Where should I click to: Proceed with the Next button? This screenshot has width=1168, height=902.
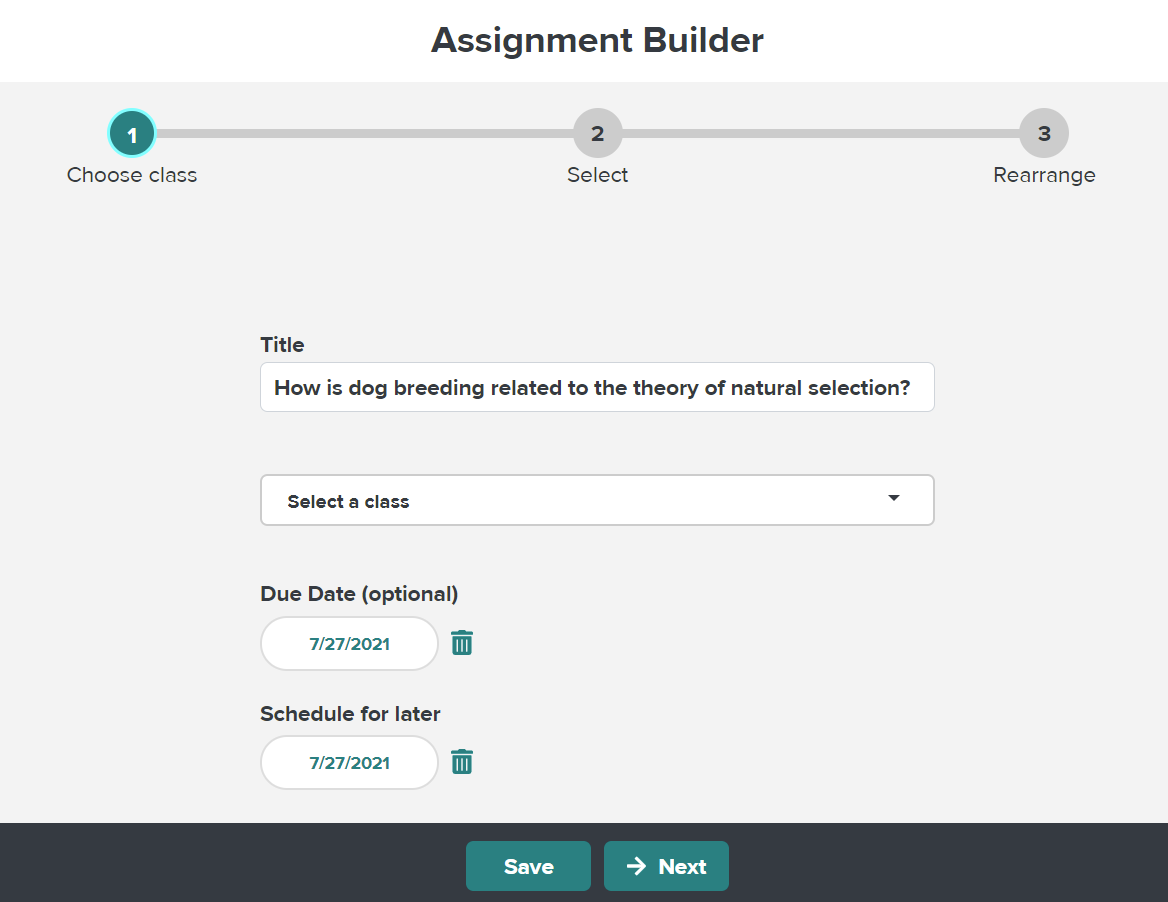tap(666, 866)
